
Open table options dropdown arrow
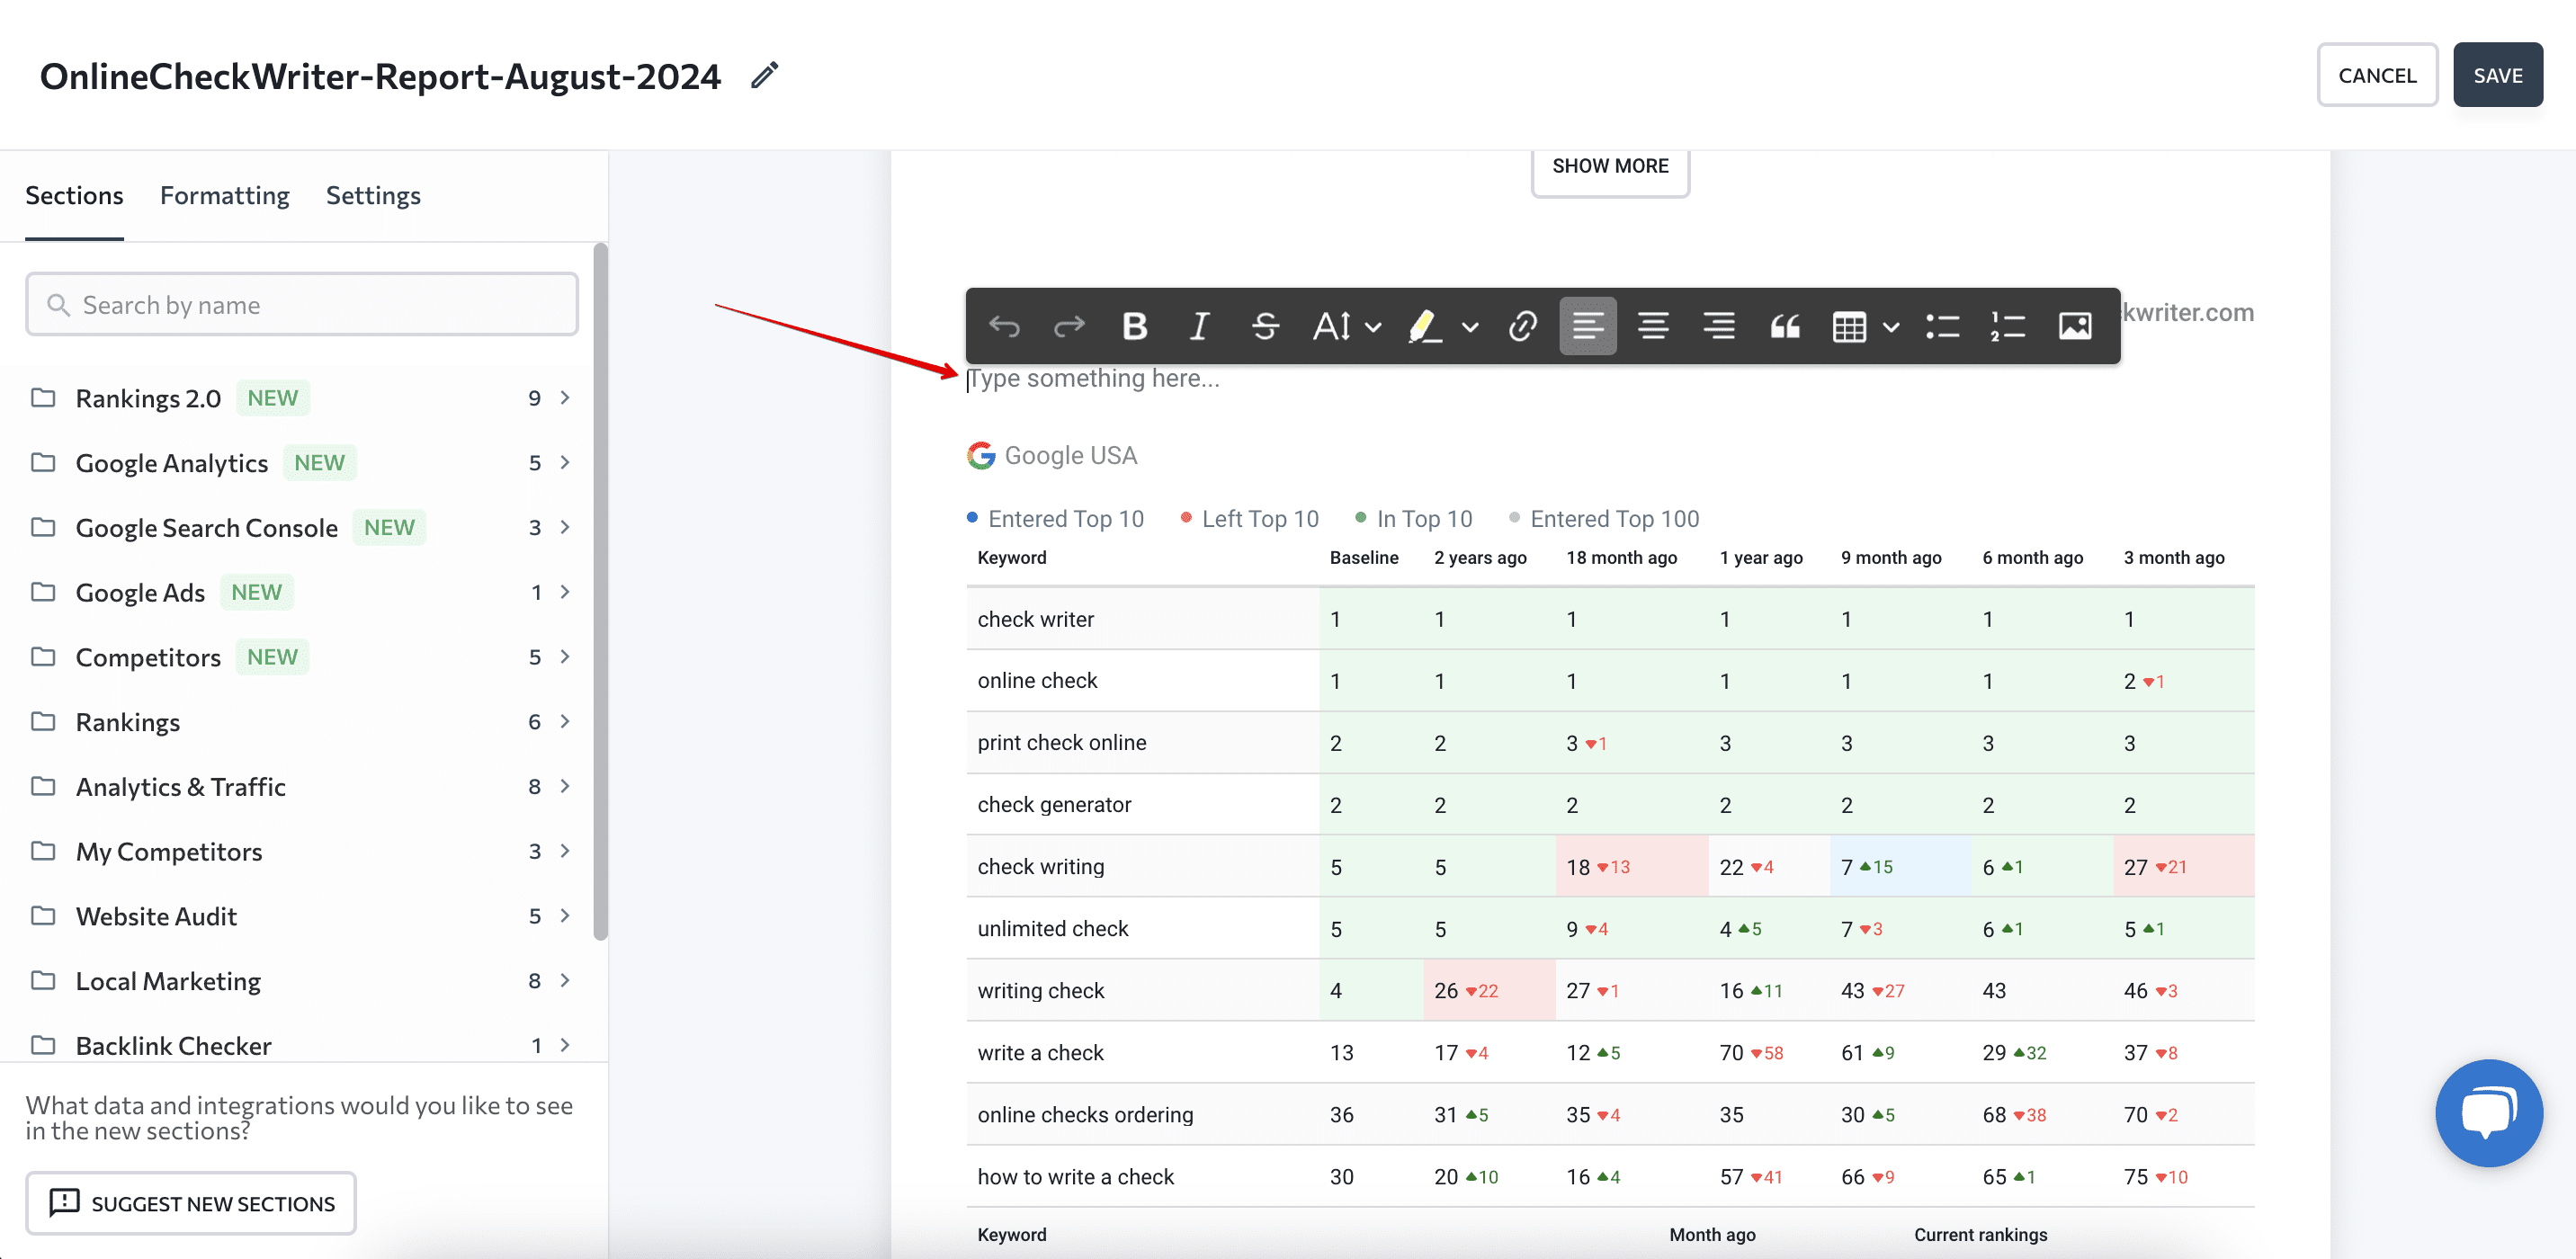1890,327
